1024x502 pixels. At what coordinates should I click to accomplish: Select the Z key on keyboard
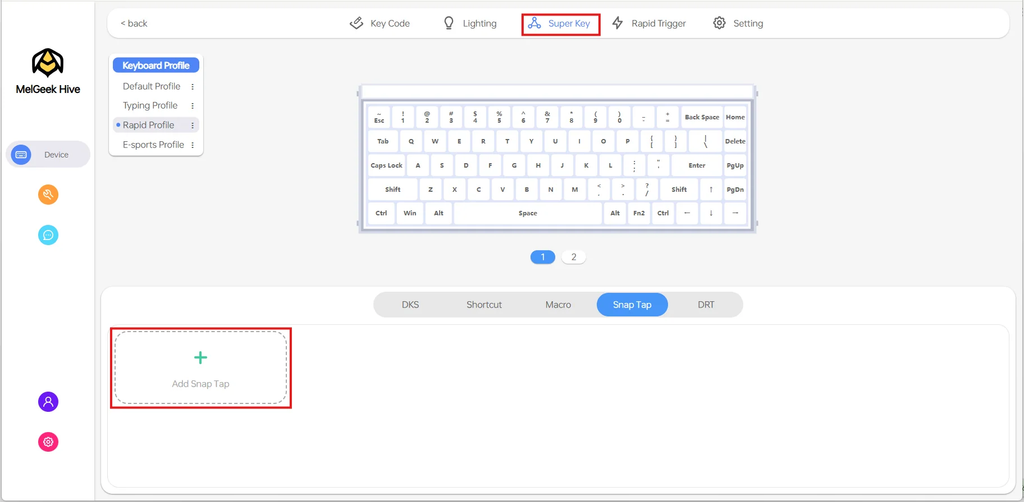point(430,189)
